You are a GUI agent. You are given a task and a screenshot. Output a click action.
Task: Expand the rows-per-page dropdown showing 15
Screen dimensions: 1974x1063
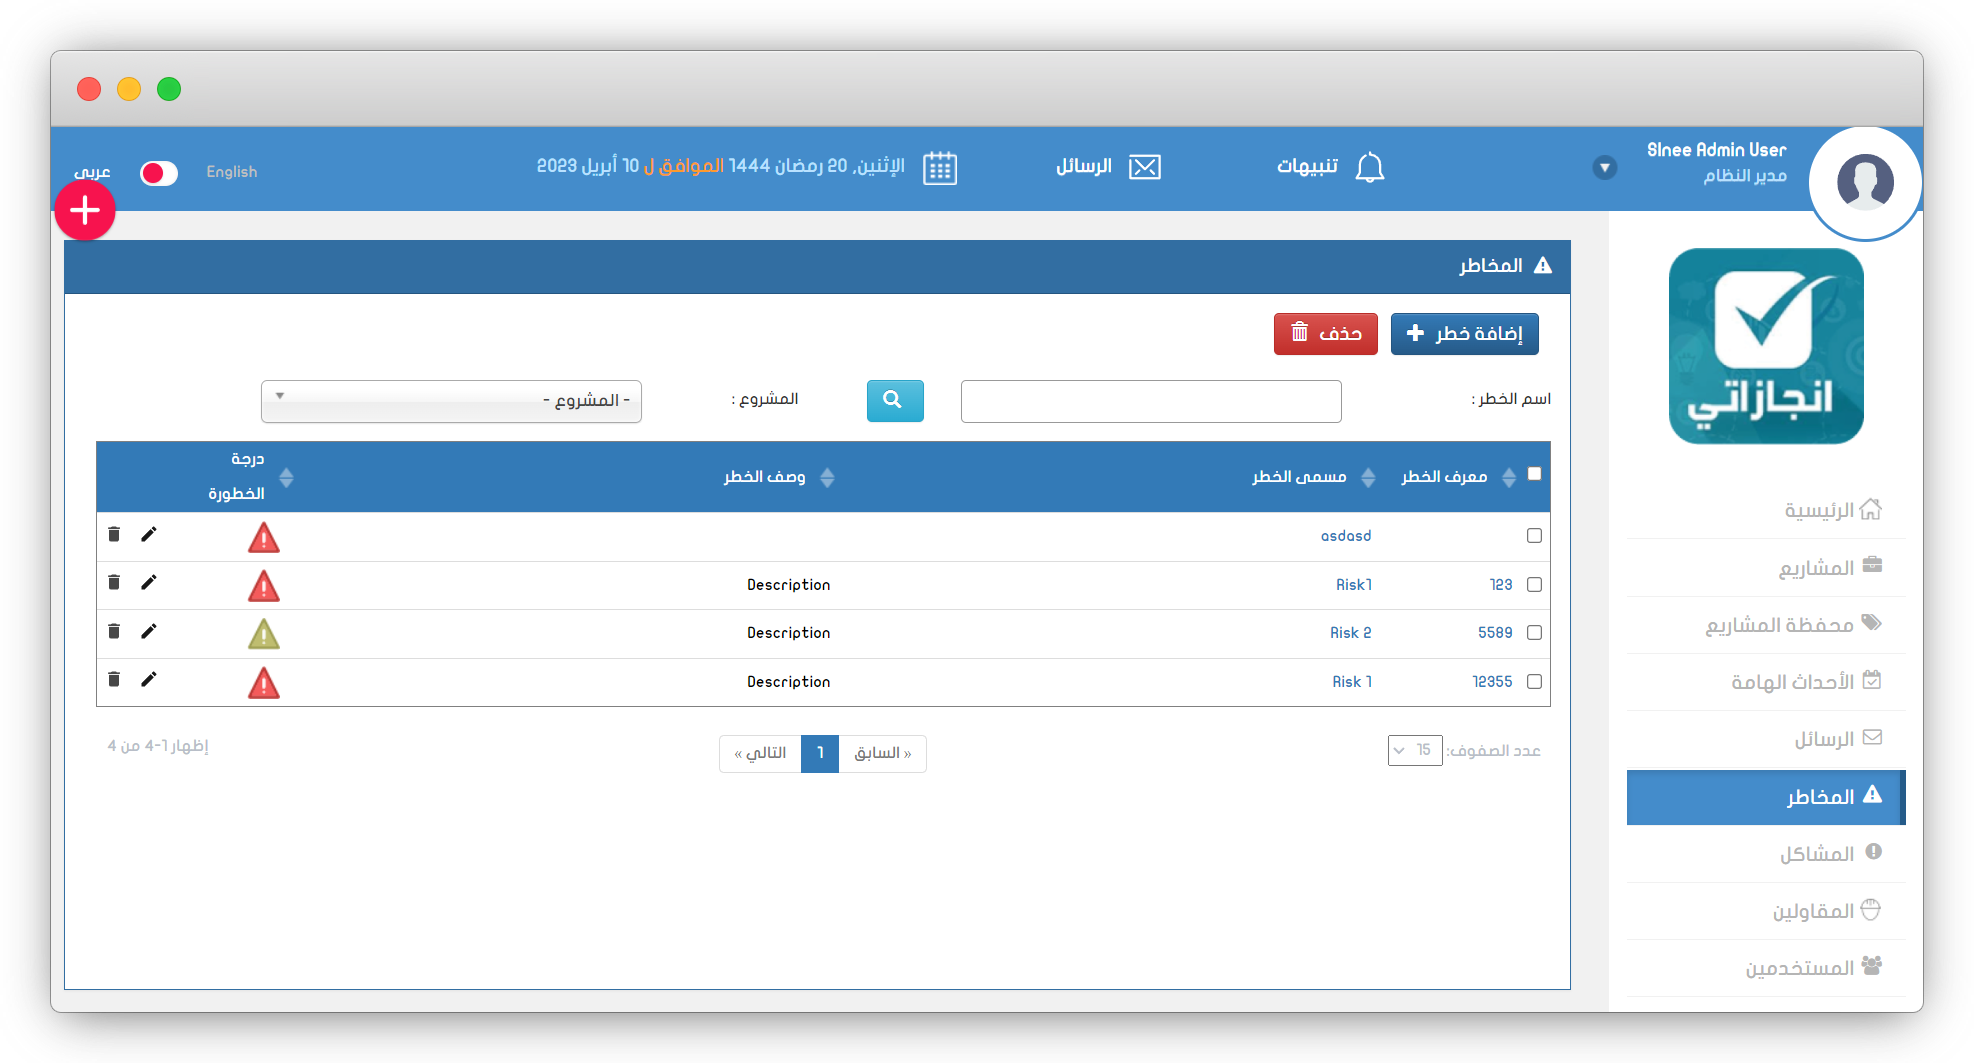click(1414, 750)
